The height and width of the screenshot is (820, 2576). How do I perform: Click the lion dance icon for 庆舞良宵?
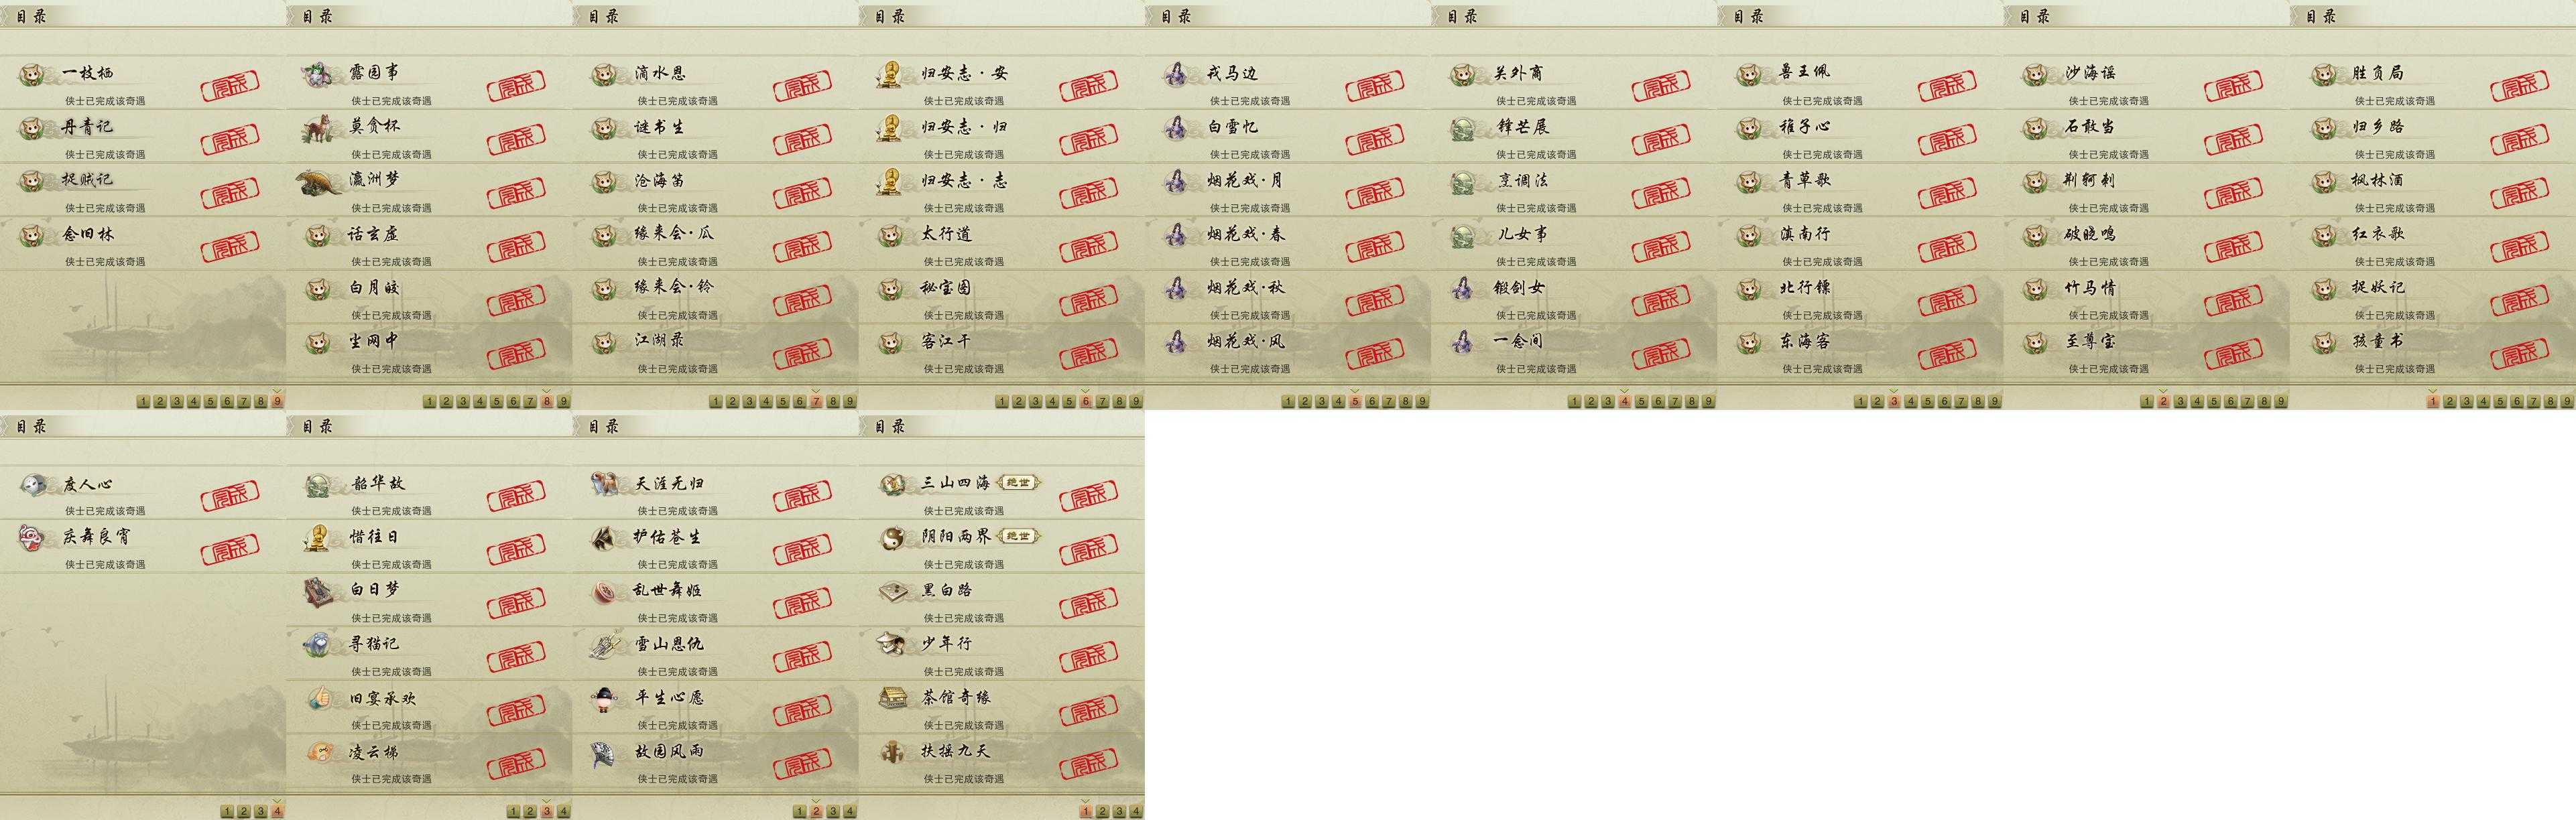[x=33, y=538]
